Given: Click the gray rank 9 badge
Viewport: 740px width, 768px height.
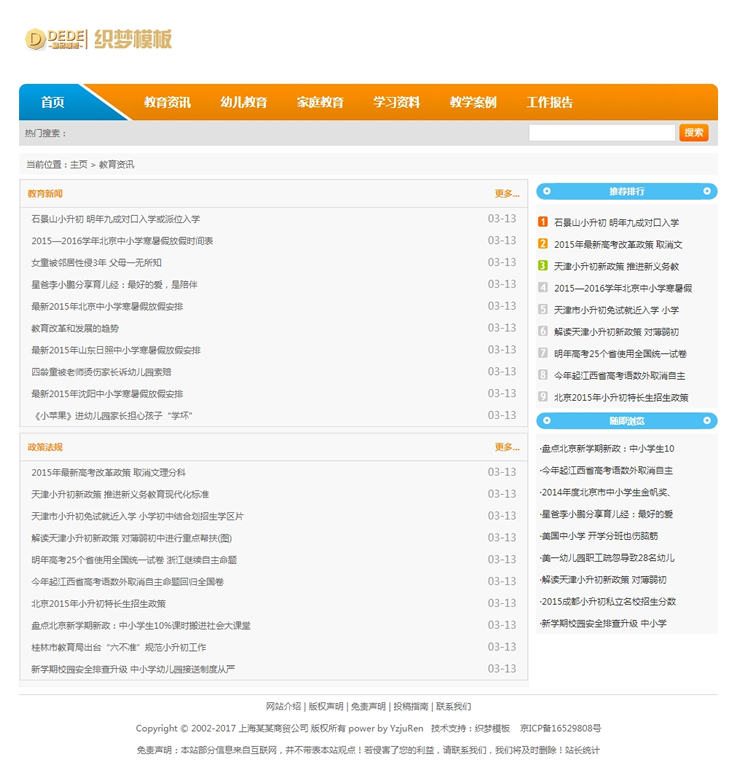Looking at the screenshot, I should click(543, 397).
